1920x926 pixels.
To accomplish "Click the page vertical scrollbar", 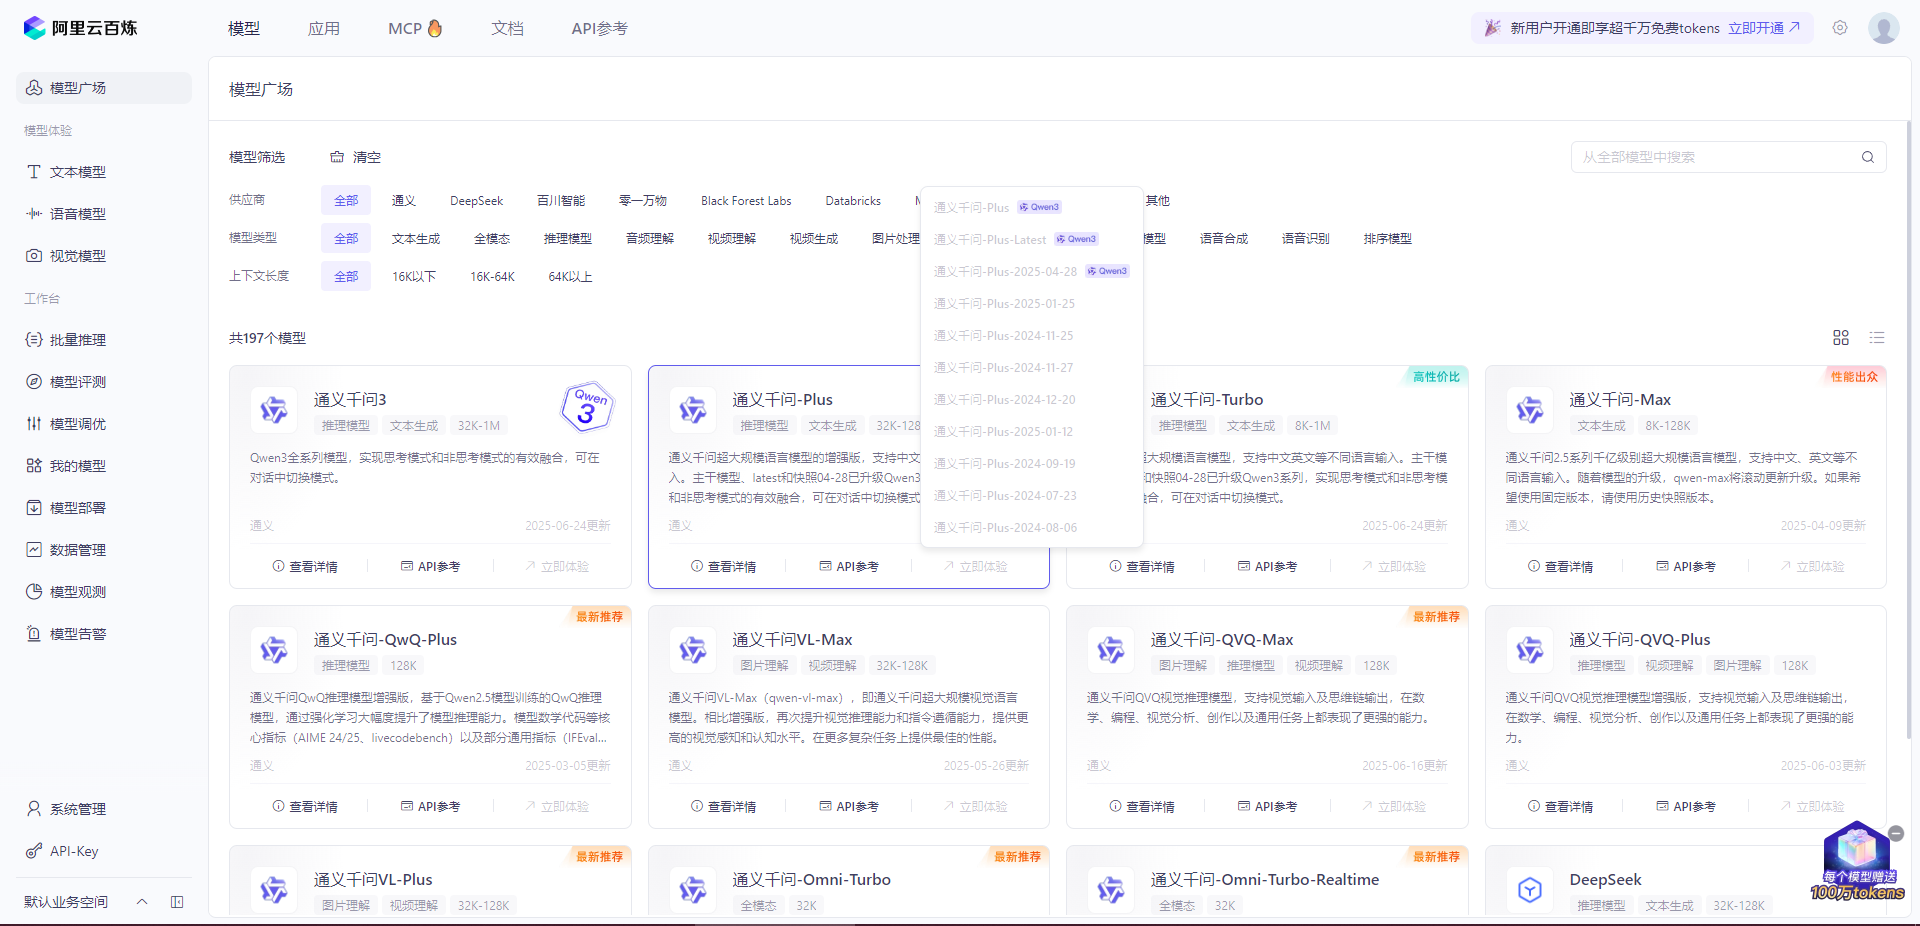I will pyautogui.click(x=1909, y=430).
